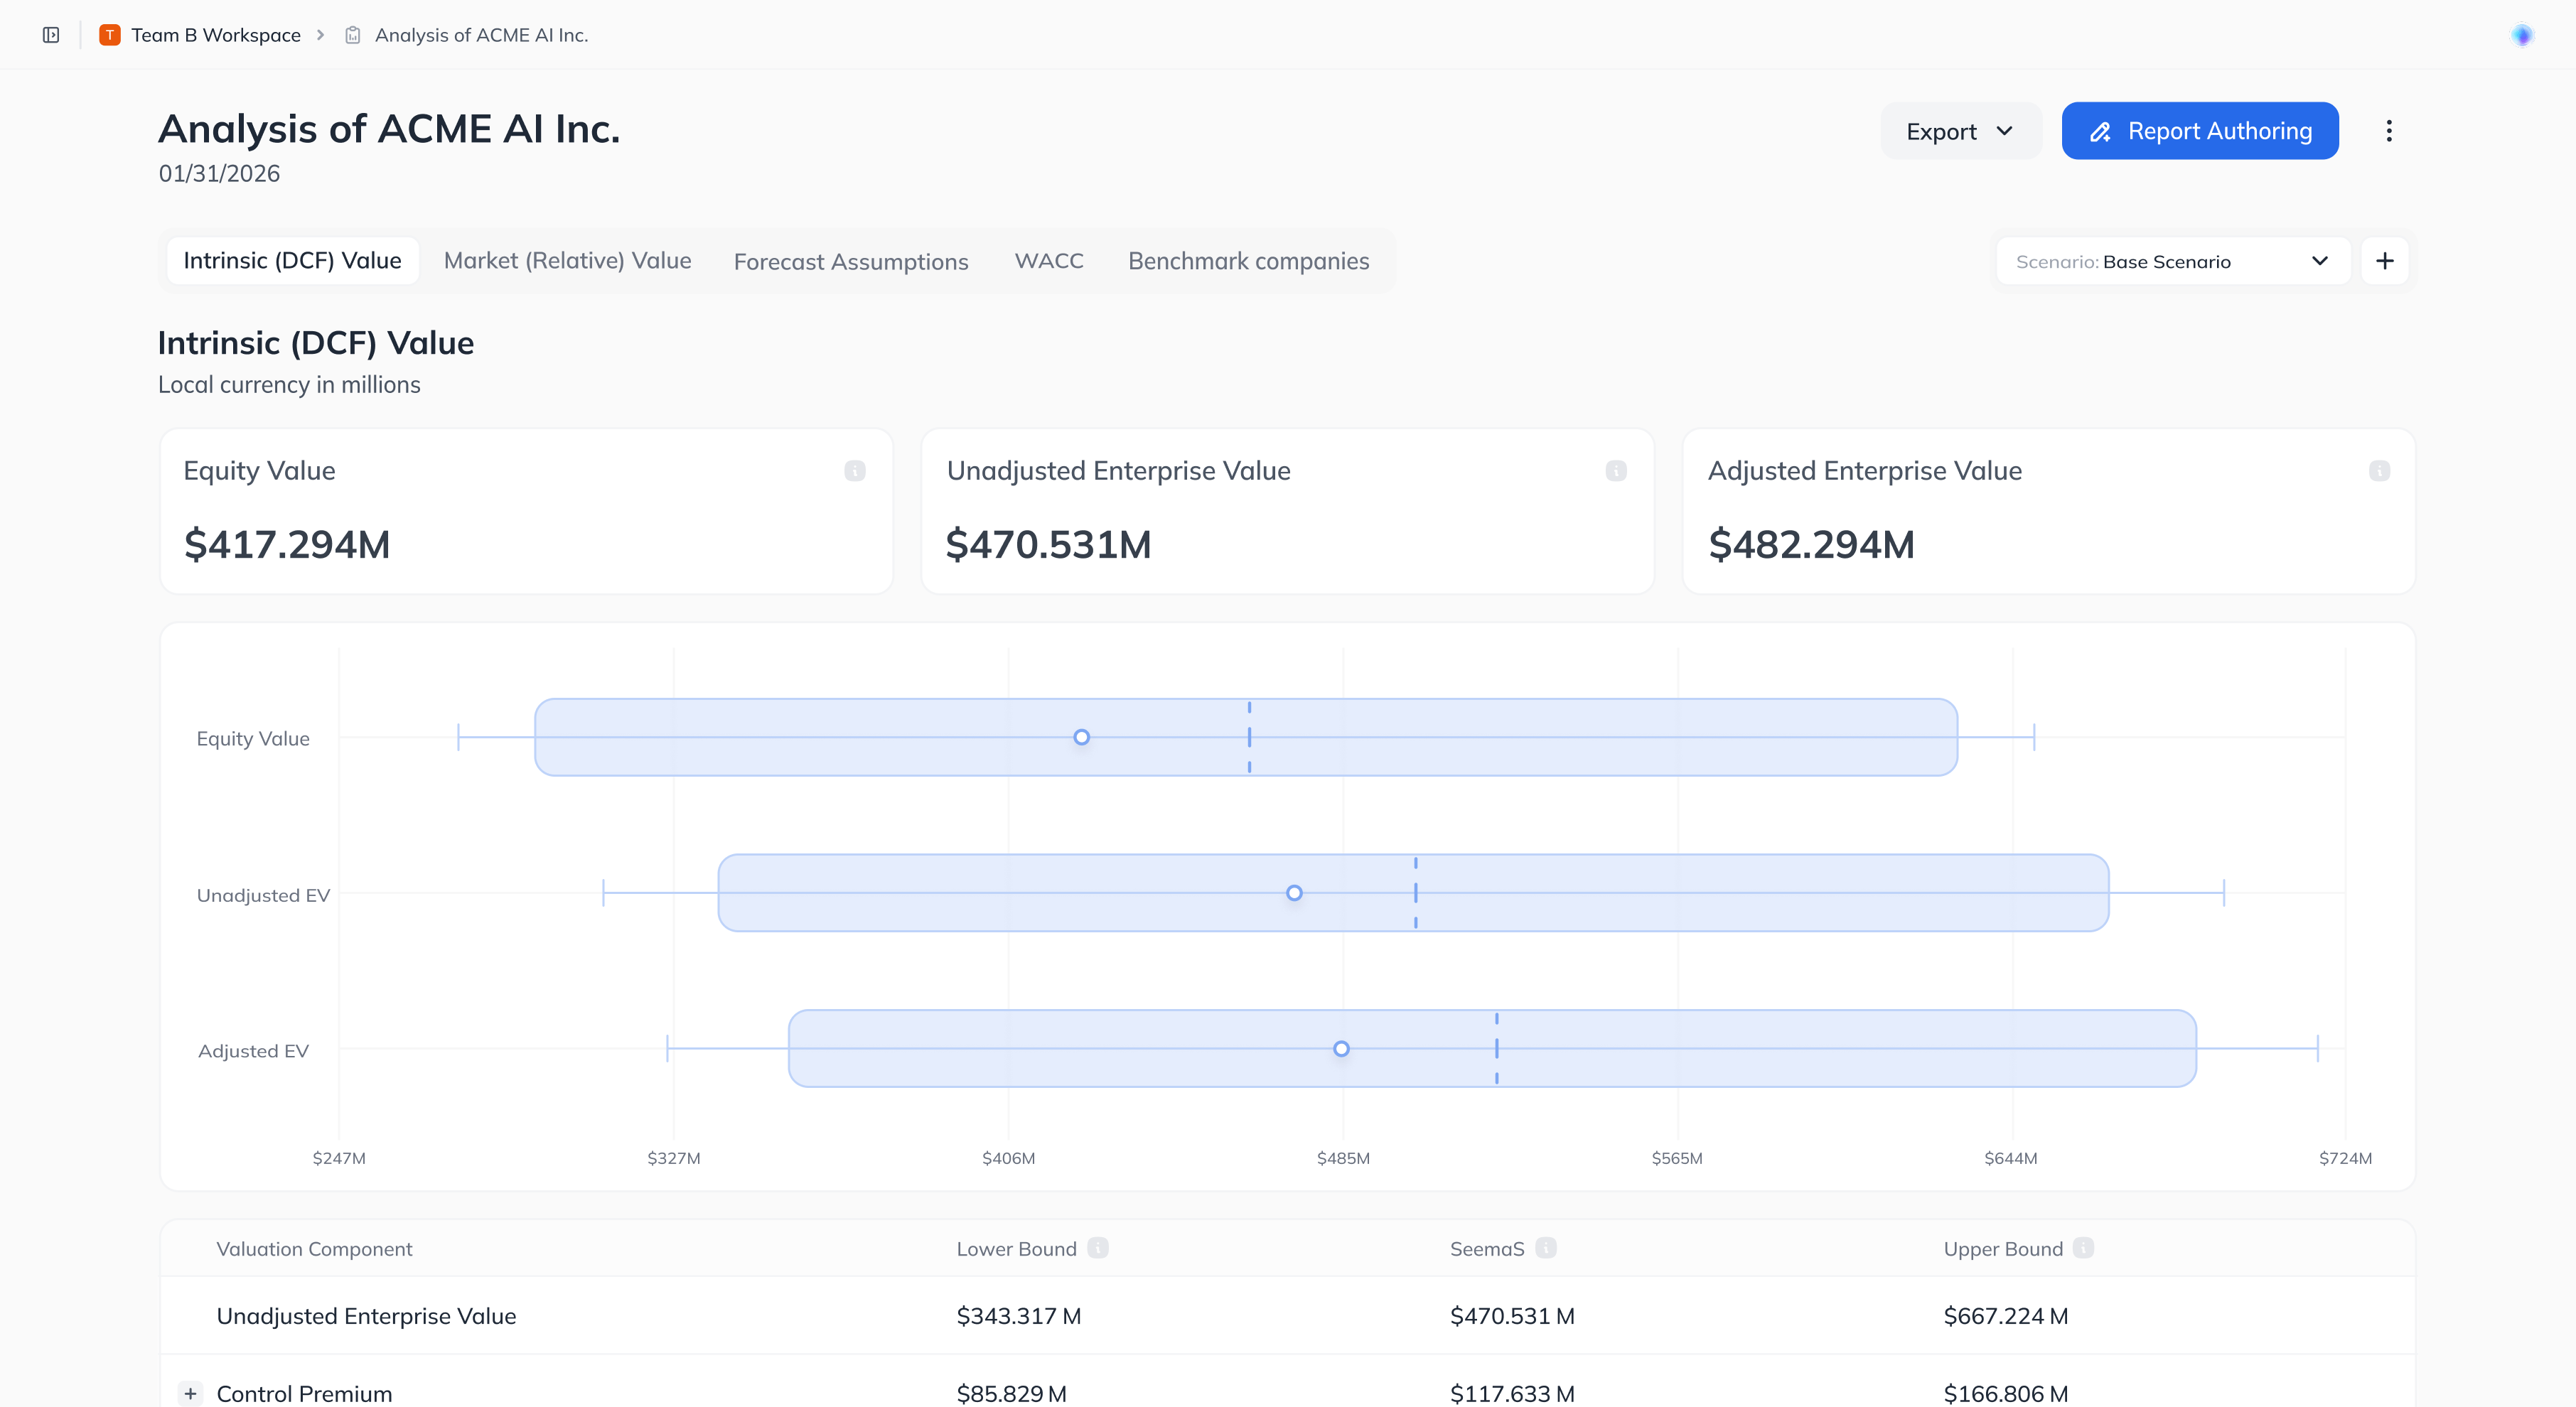Click the Lower Bound info icon

pyautogui.click(x=1098, y=1248)
